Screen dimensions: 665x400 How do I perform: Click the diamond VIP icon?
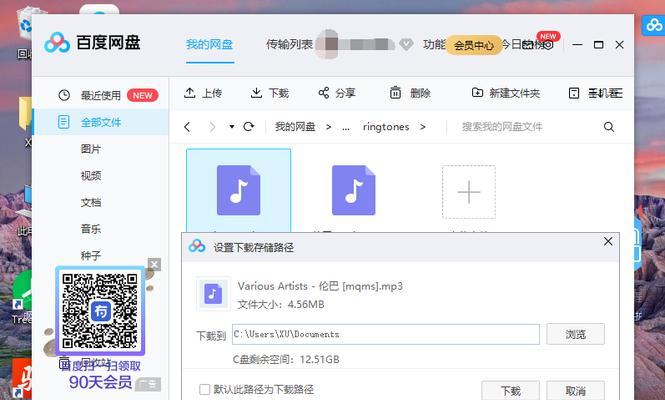click(406, 44)
